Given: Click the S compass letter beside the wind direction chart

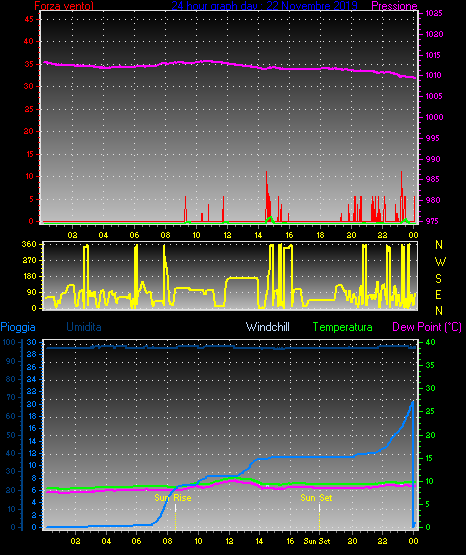Looking at the screenshot, I should pyautogui.click(x=438, y=279).
